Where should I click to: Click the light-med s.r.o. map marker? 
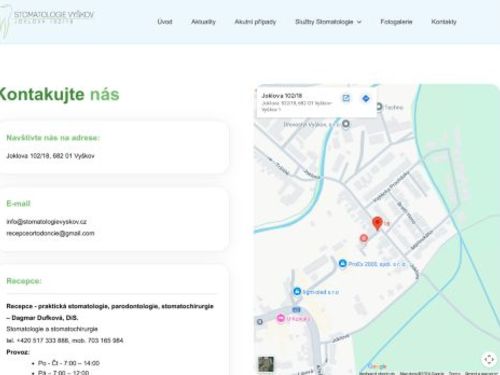click(x=297, y=291)
